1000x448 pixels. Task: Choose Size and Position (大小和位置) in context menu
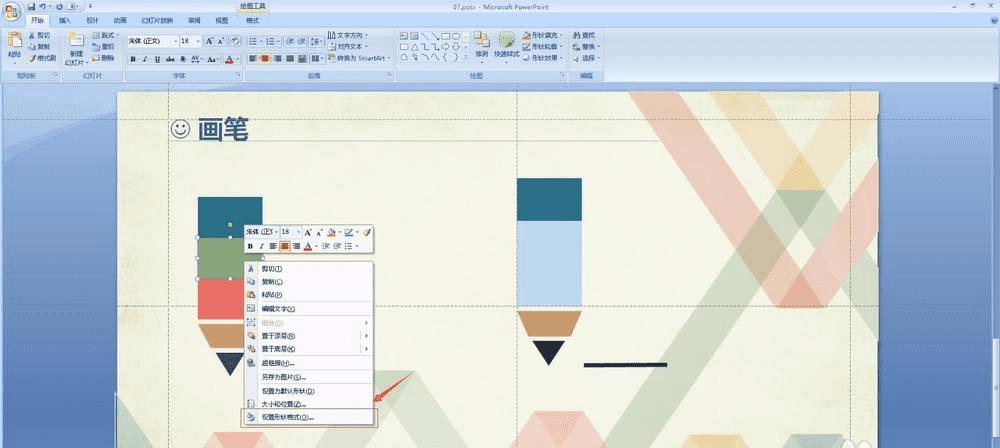309,404
